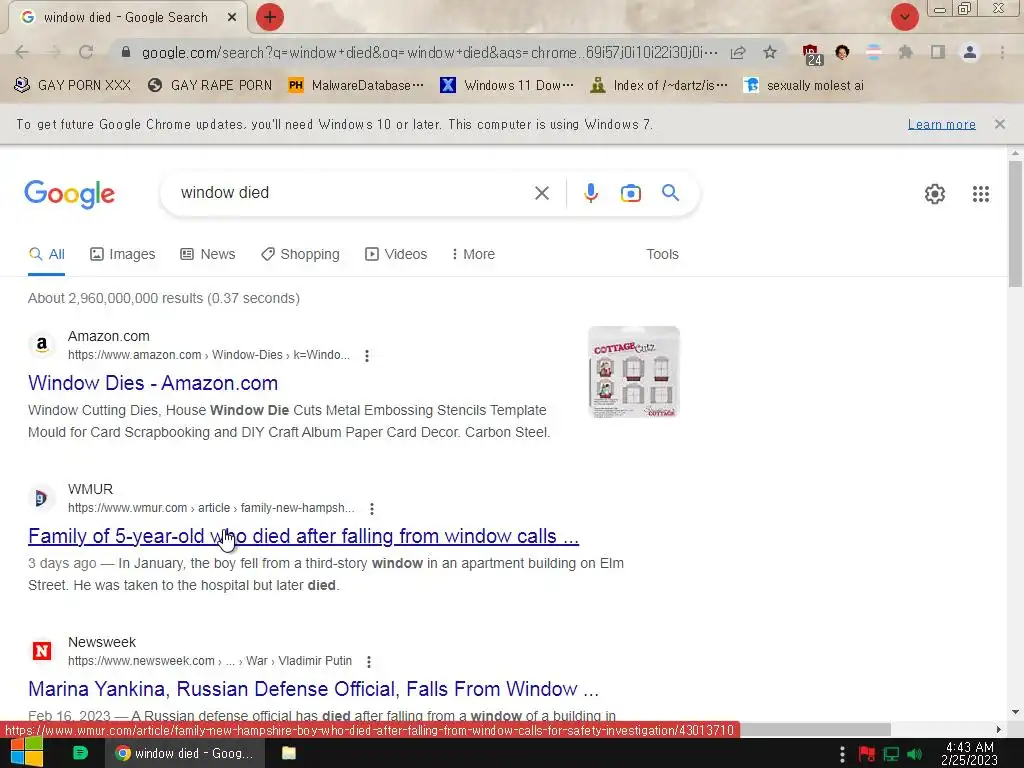This screenshot has height=768, width=1024.
Task: Open the Windows 11 Dow… bookmark
Action: (507, 86)
